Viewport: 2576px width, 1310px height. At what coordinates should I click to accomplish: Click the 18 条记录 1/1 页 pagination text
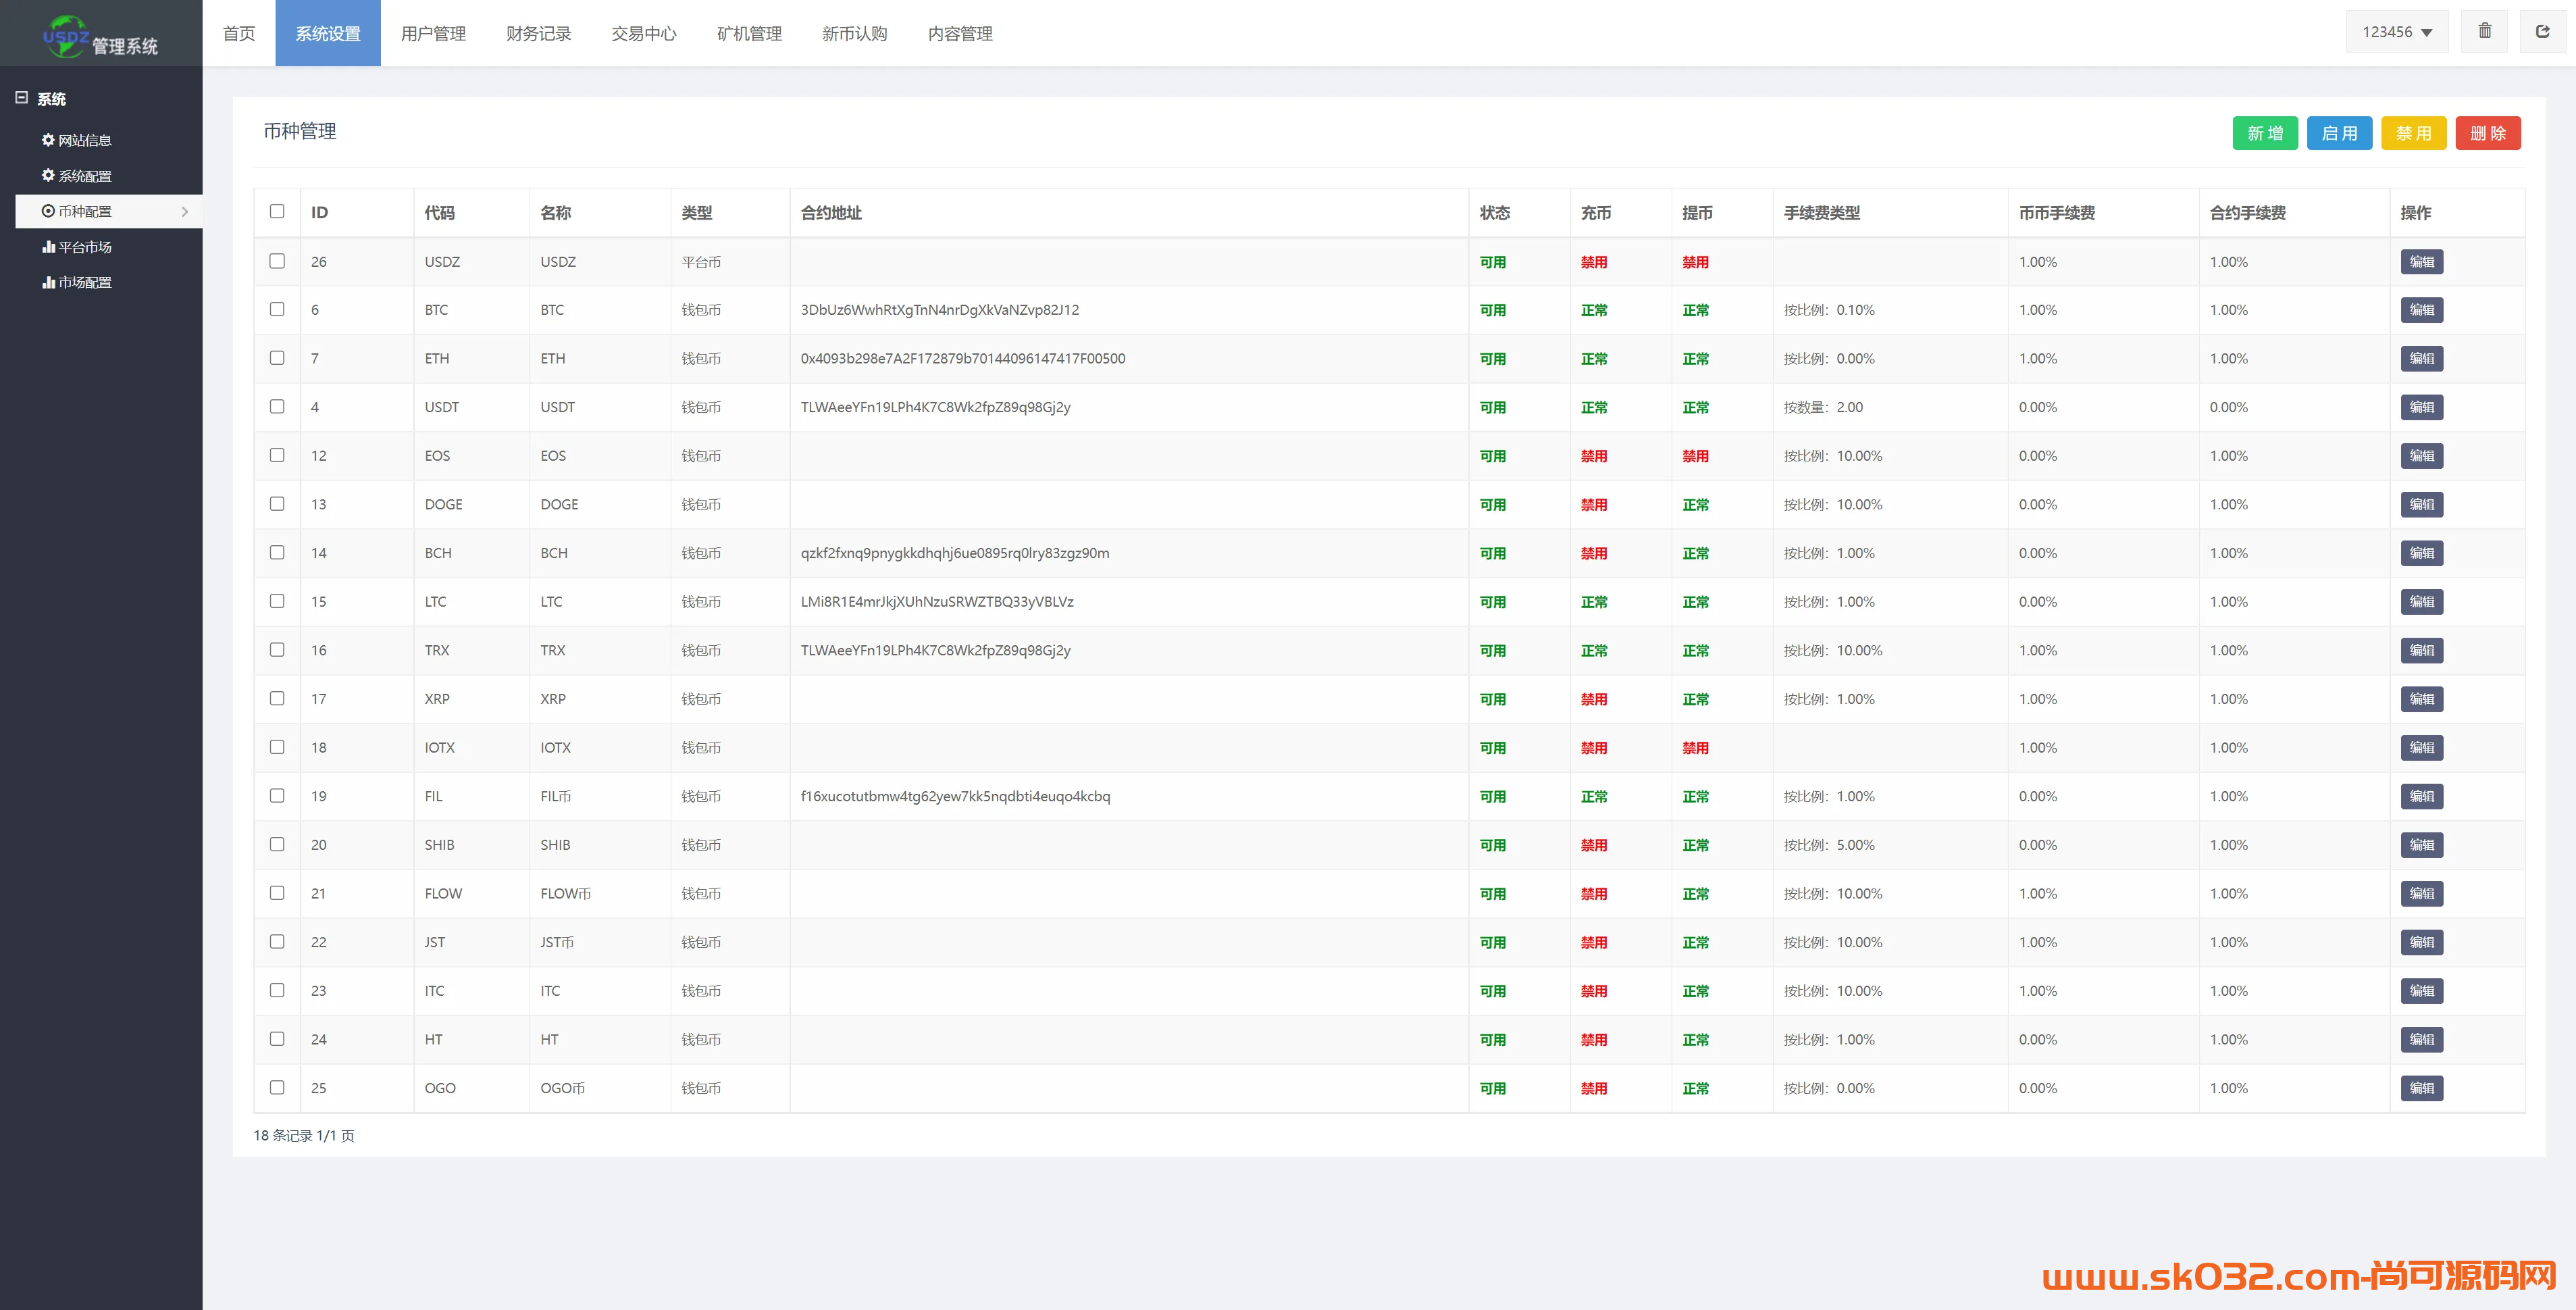pos(304,1136)
